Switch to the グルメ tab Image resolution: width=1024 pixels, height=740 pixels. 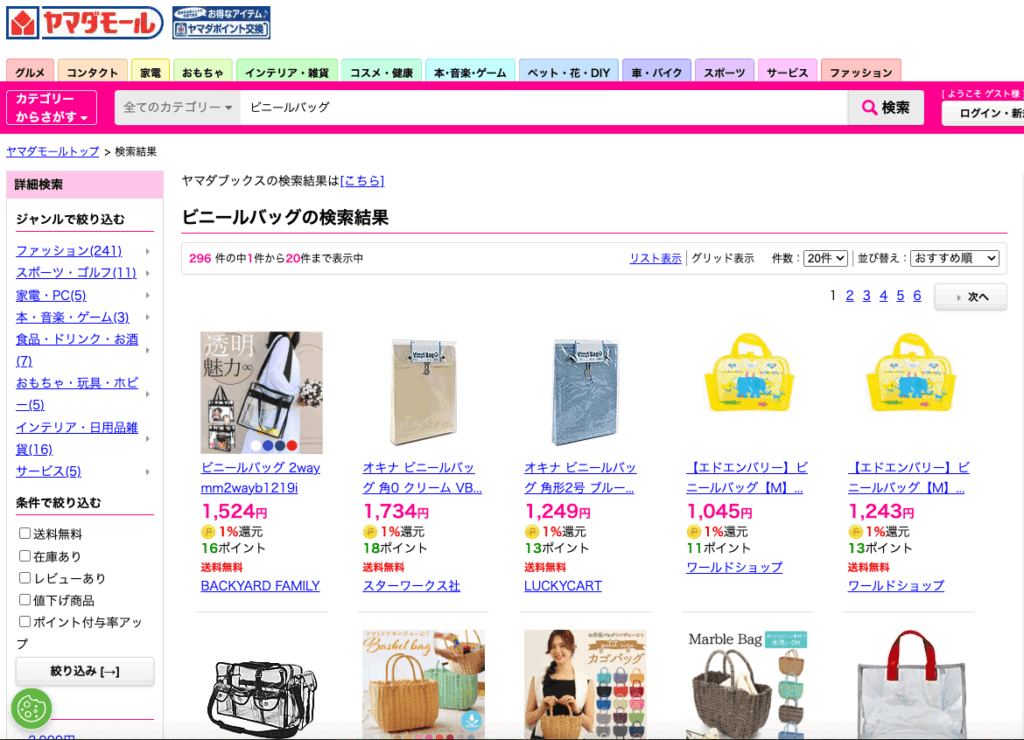[x=30, y=71]
